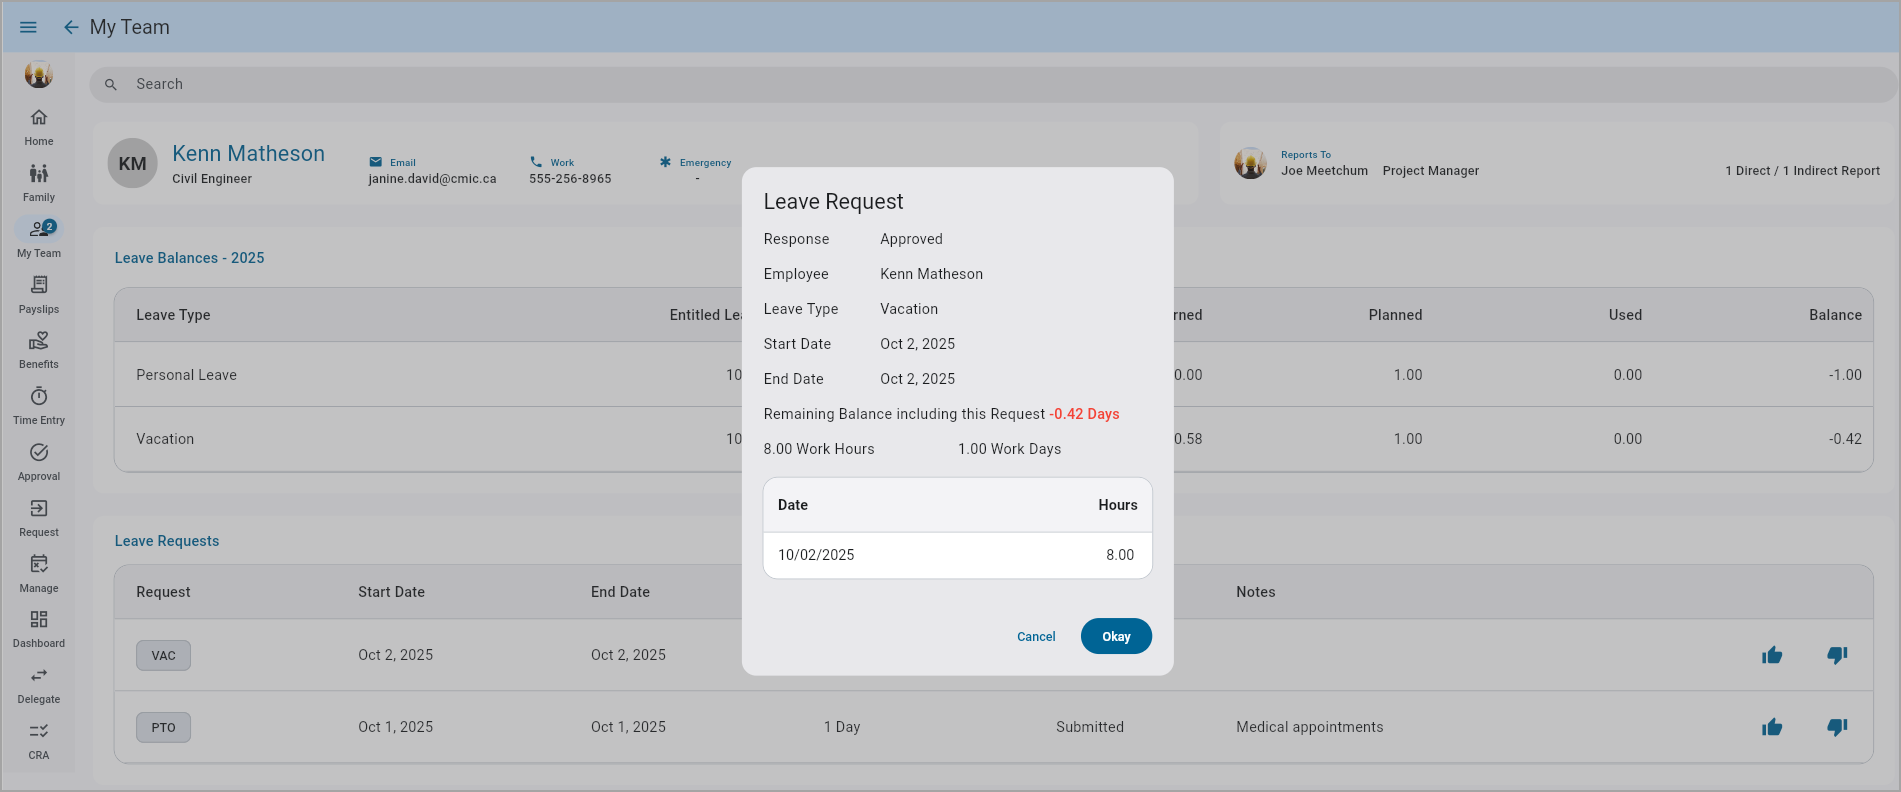Open the Manage sidebar item

pos(39,574)
